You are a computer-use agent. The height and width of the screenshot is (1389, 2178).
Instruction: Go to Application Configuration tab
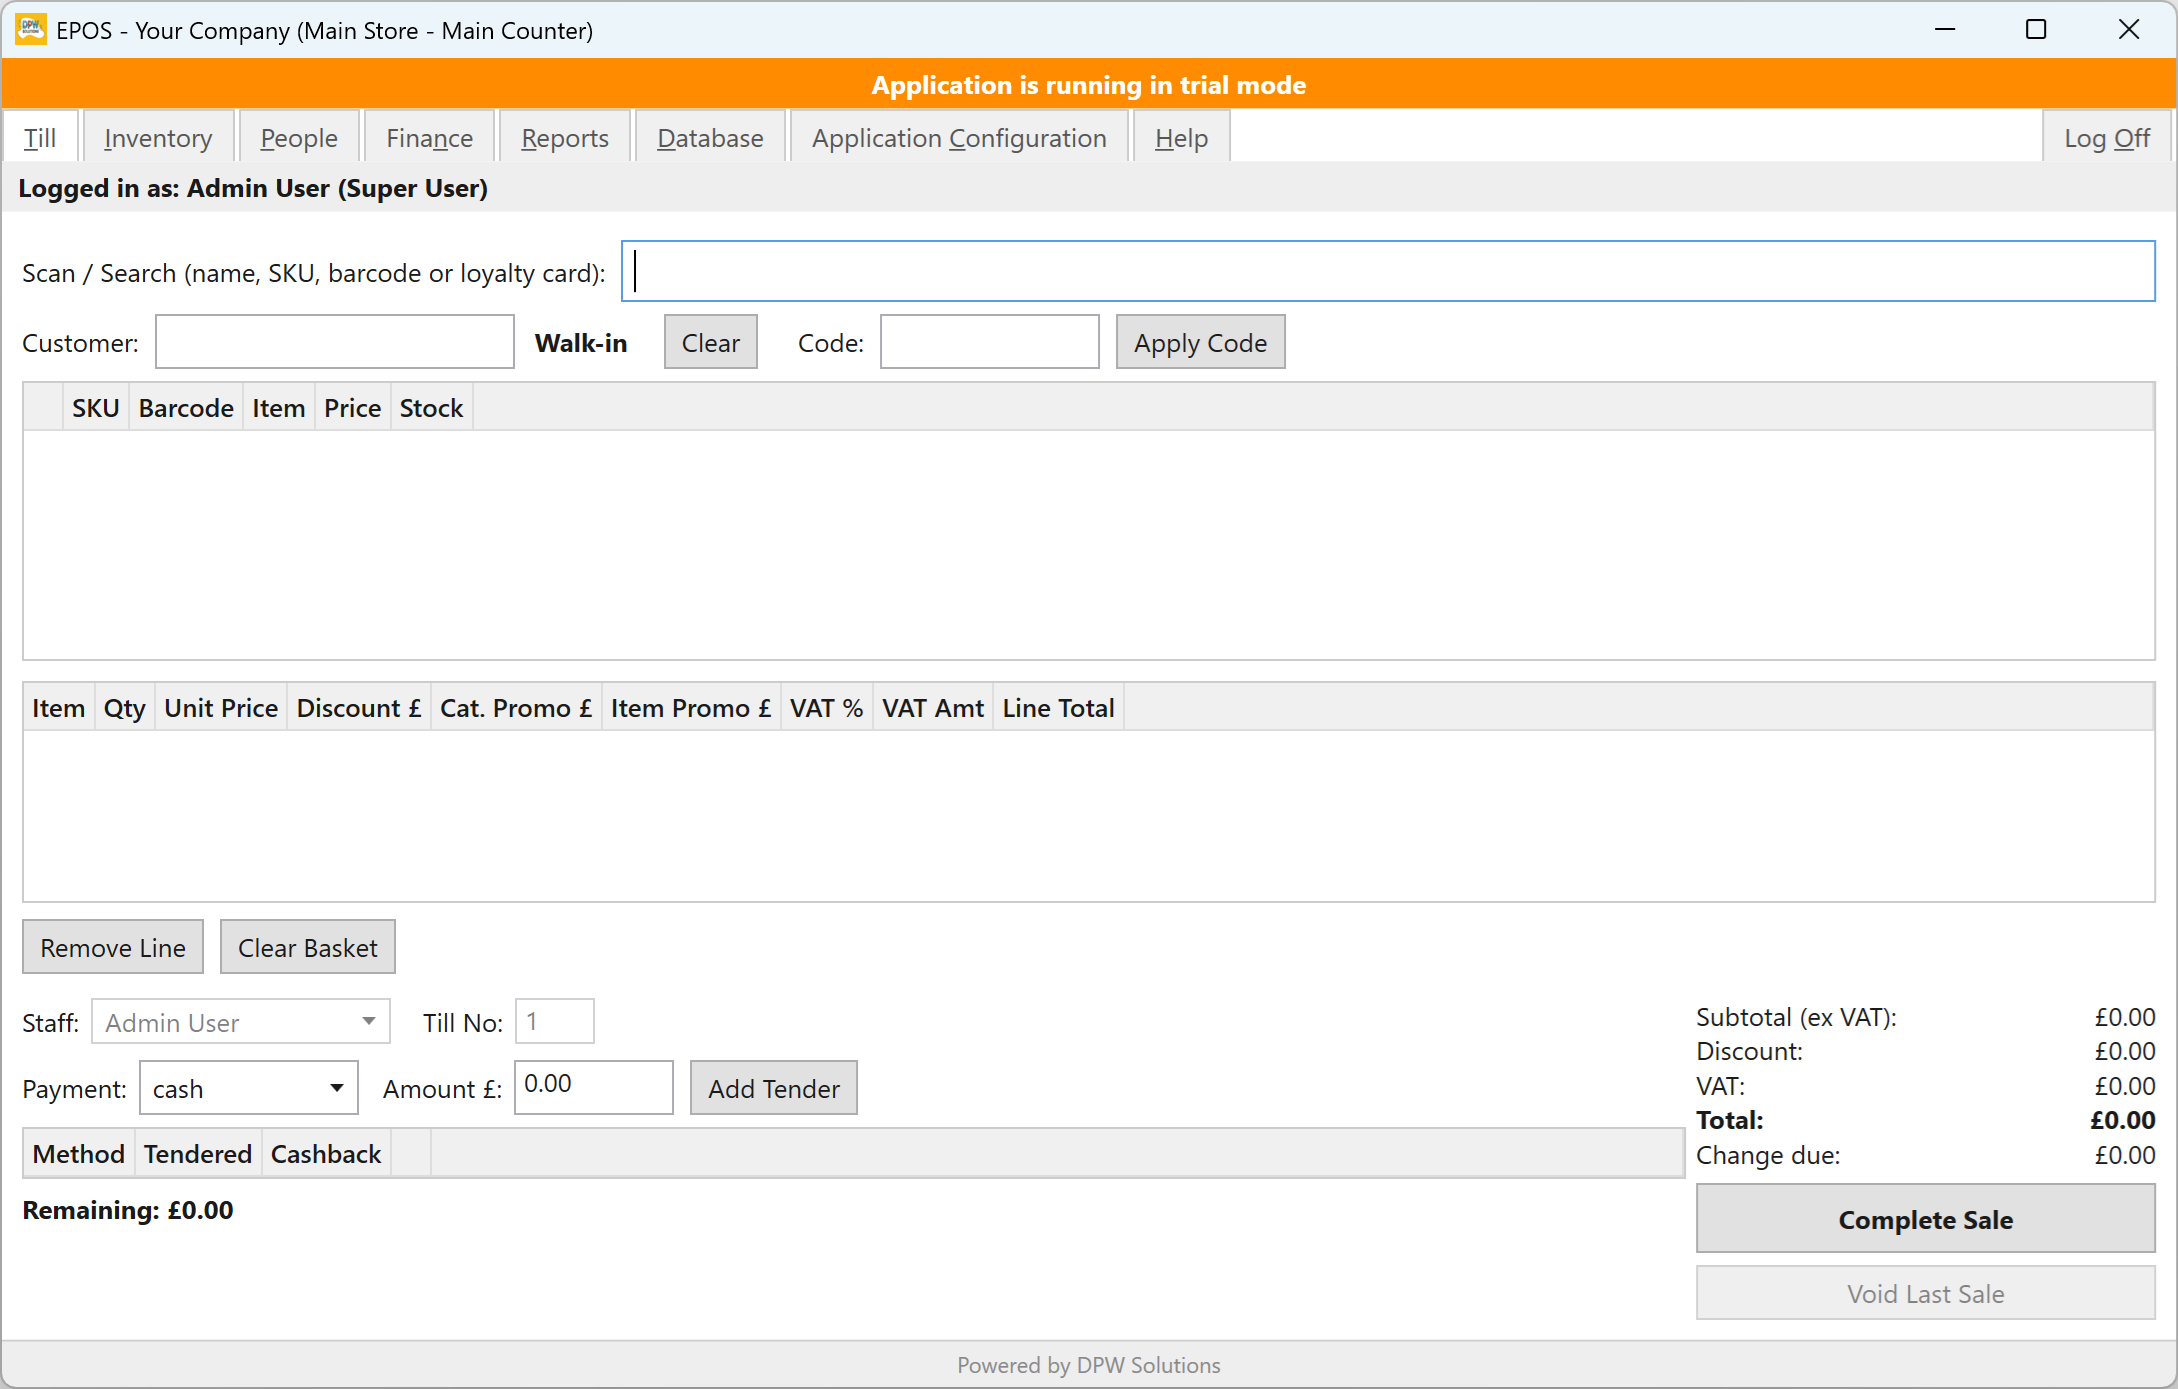tap(959, 137)
